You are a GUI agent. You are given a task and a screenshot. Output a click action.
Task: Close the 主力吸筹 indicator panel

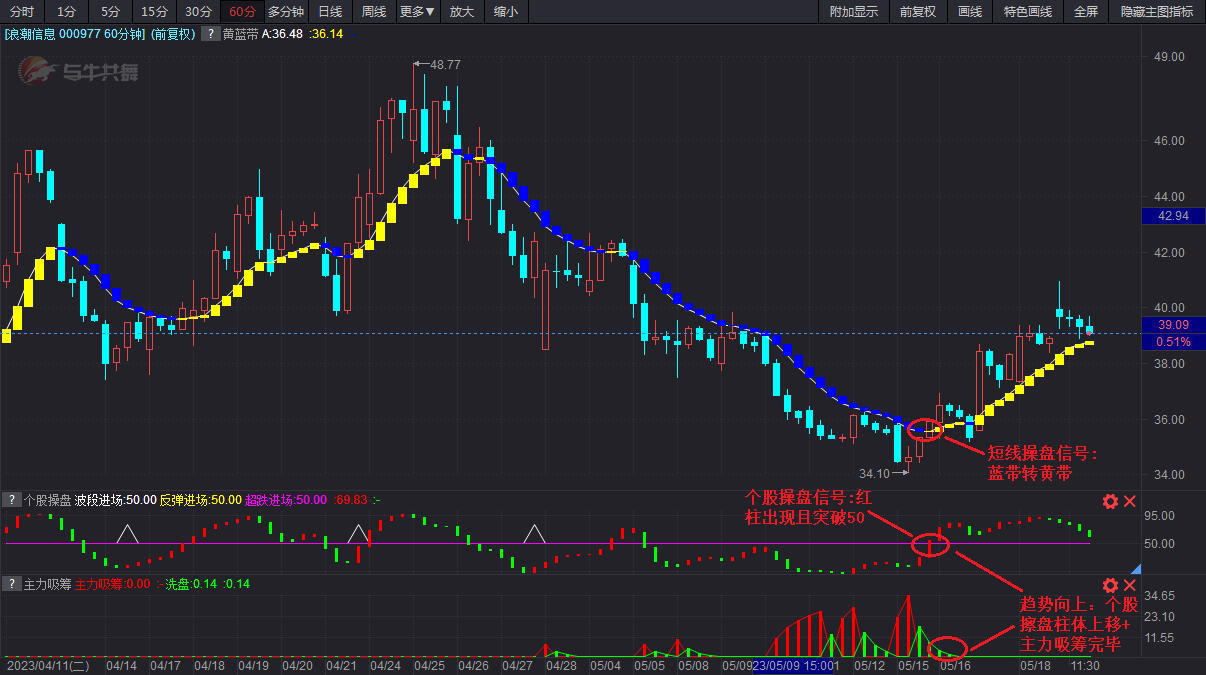1130,585
